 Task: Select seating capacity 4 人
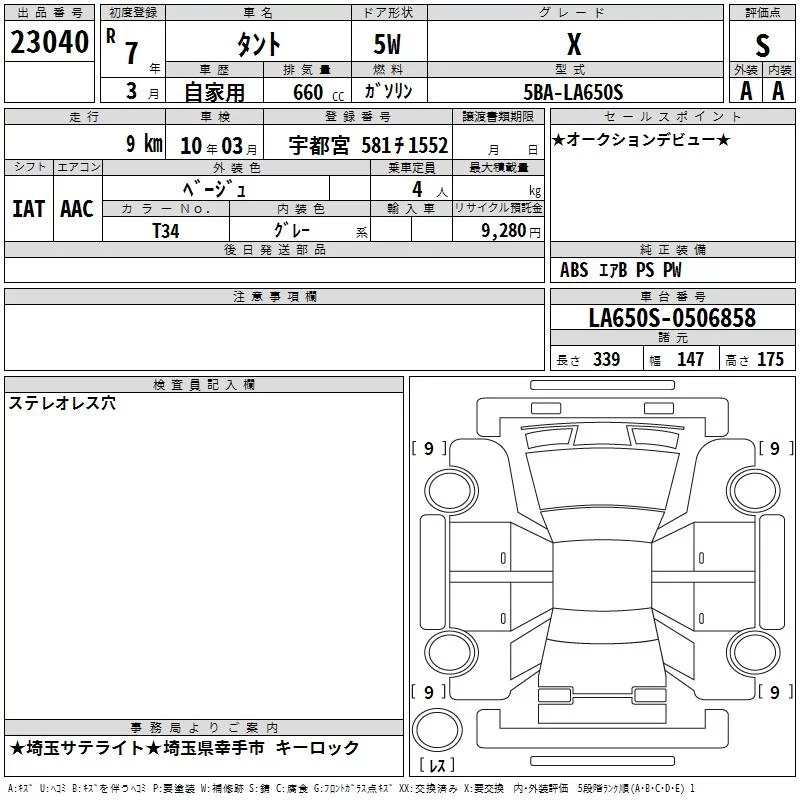pos(430,190)
